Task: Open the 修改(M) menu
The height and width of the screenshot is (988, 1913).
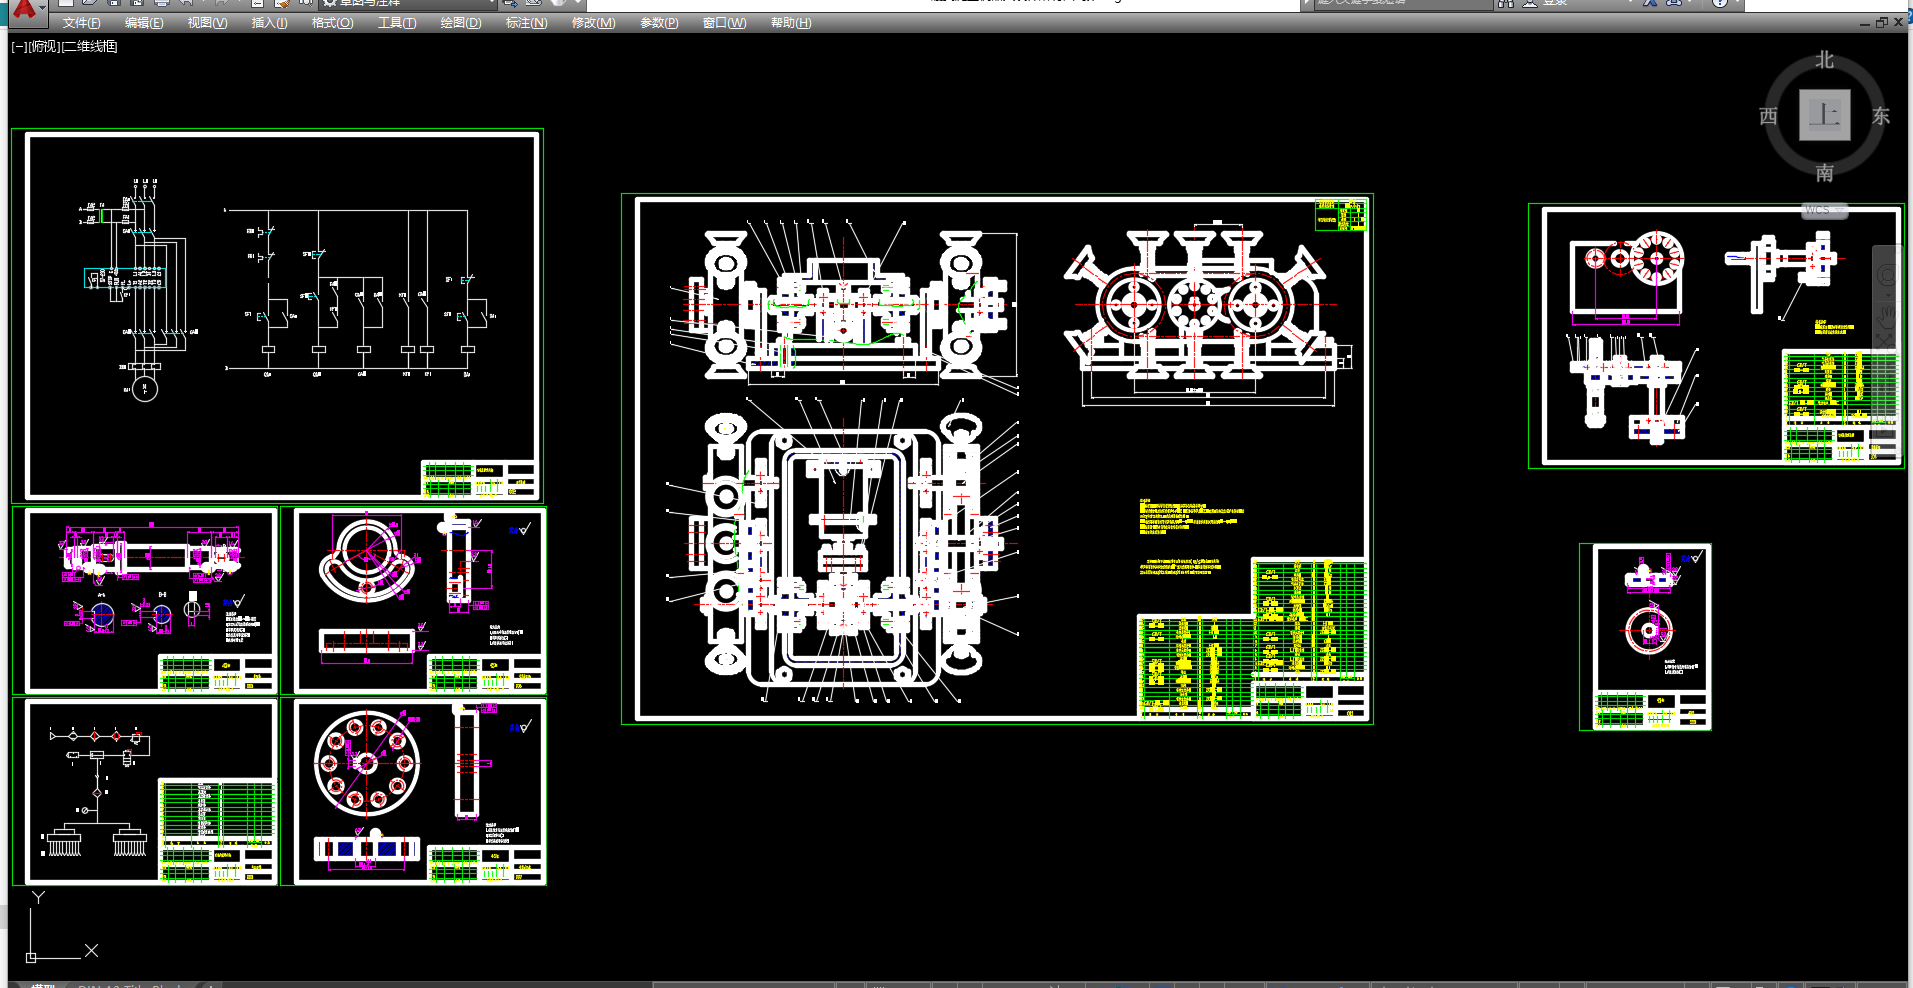Action: pos(593,23)
